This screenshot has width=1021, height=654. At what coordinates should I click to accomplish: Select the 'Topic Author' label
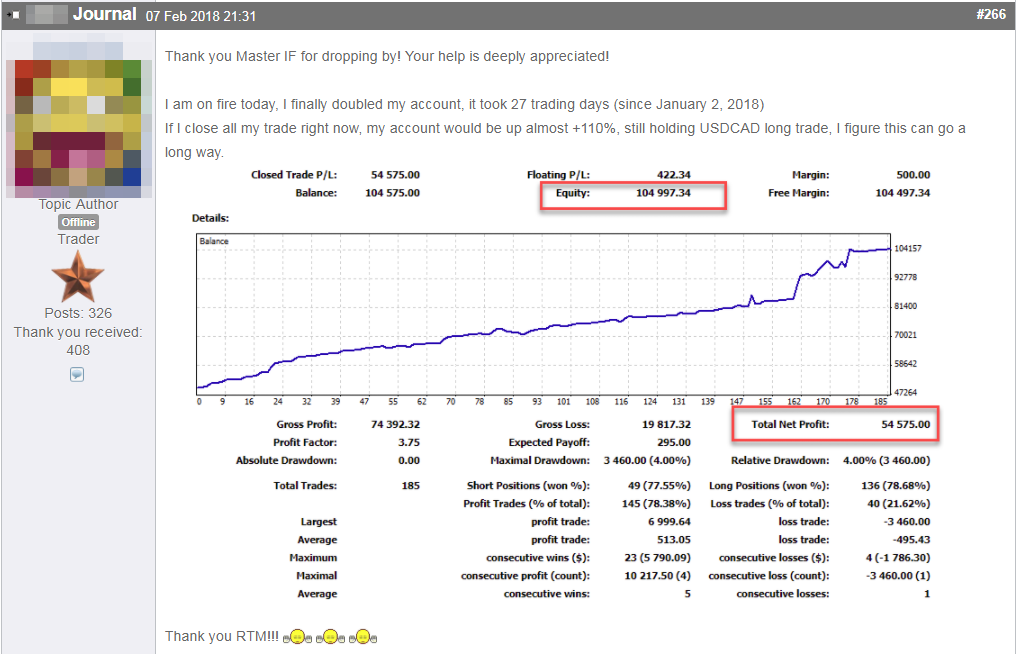point(78,204)
